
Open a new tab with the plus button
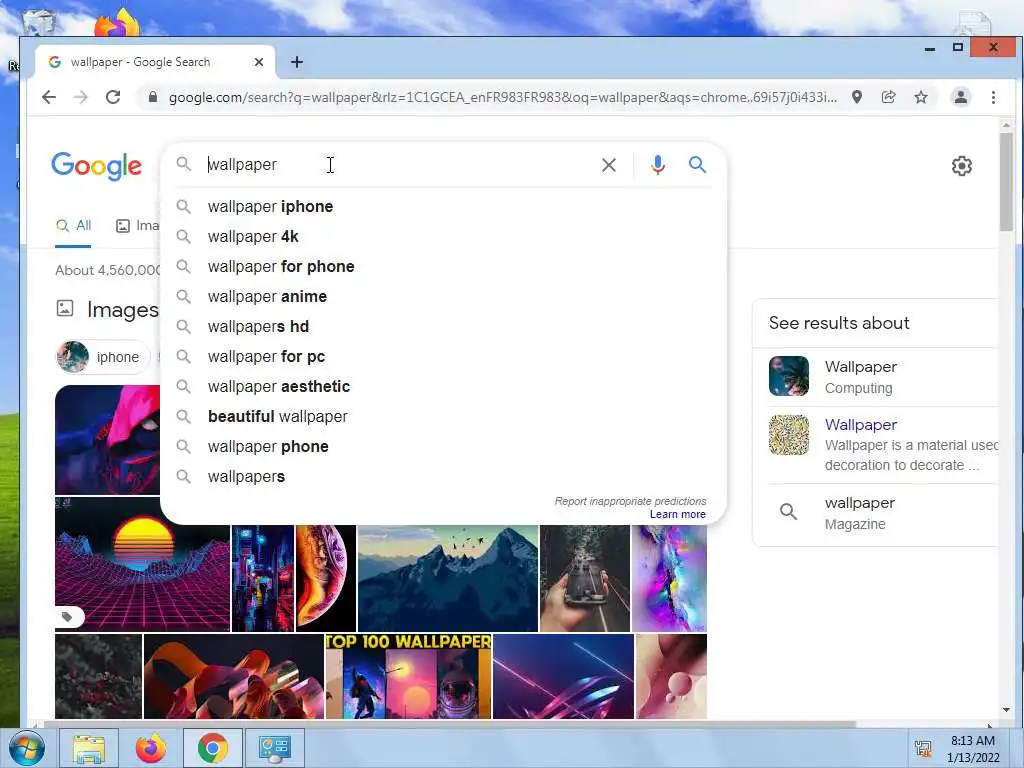click(297, 62)
